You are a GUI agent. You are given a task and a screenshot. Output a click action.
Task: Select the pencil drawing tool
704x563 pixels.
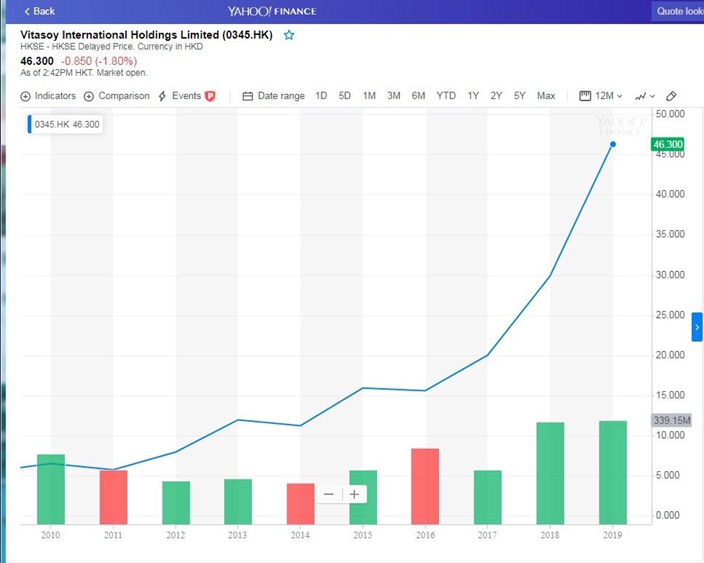pyautogui.click(x=671, y=96)
